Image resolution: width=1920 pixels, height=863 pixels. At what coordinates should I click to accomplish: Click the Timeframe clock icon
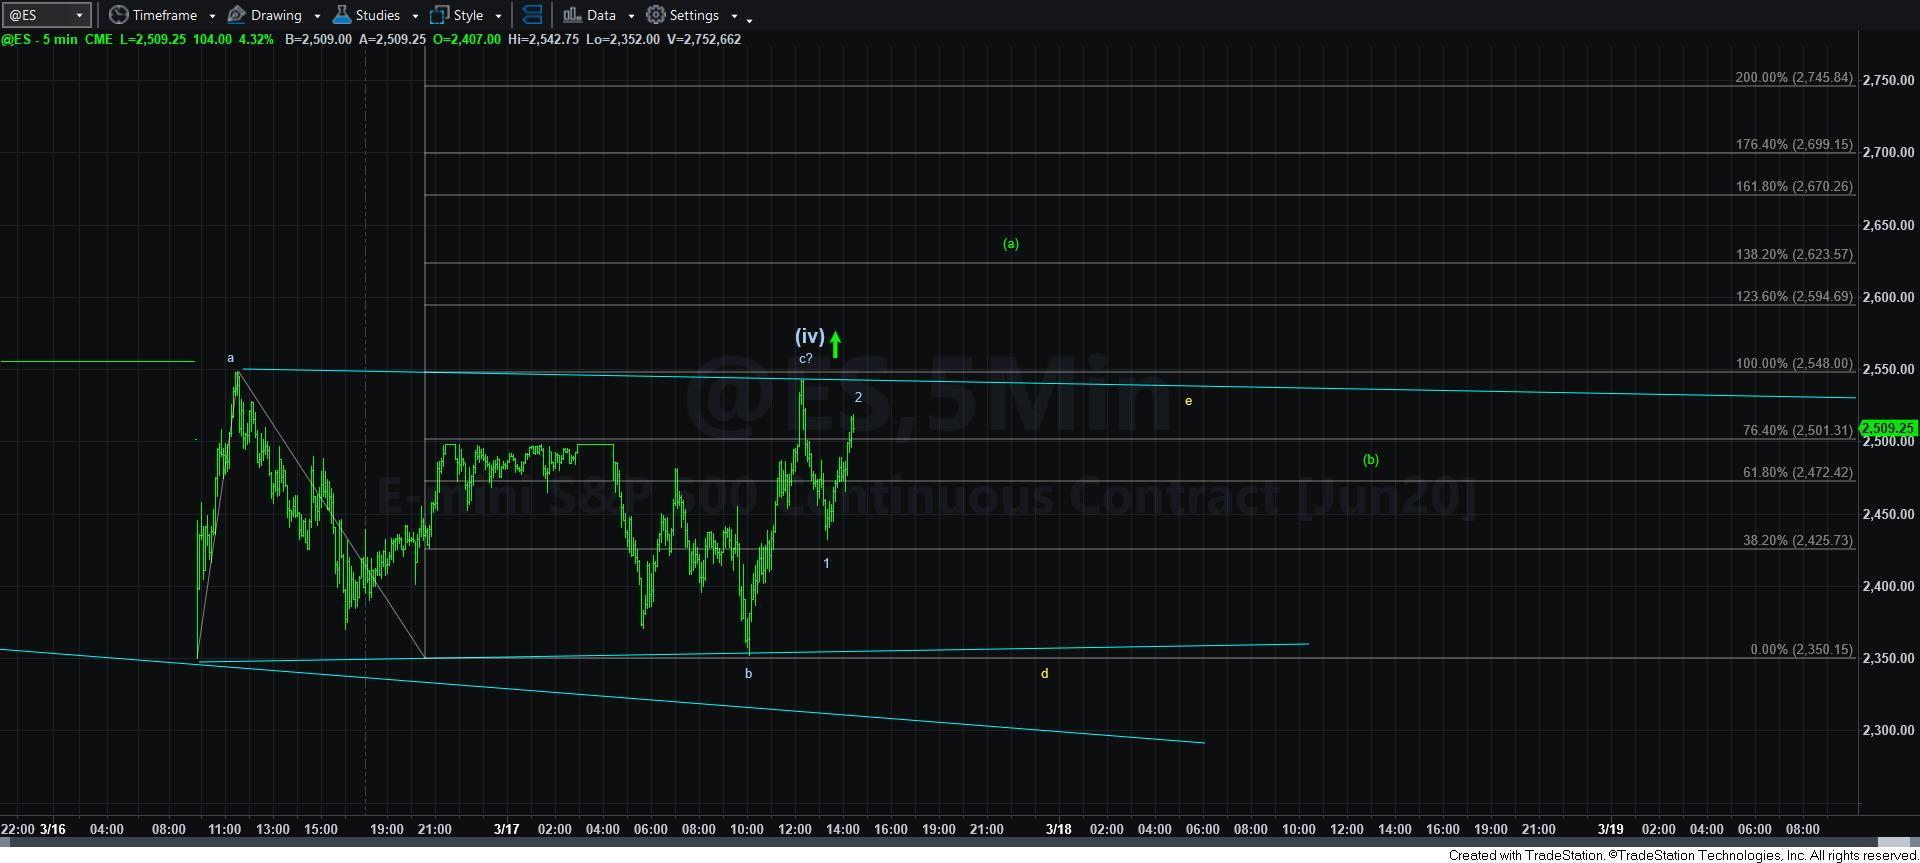click(119, 15)
